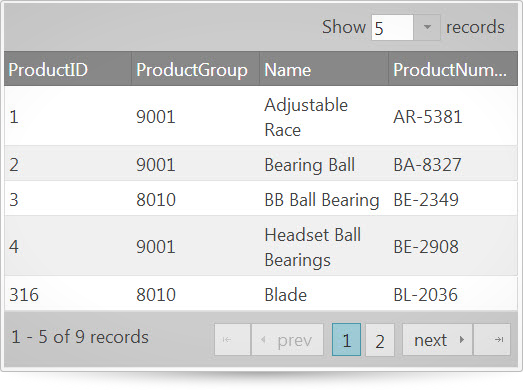This screenshot has width=523, height=390.
Task: Click ProductGroup 9001 in Adjustable Race row
Action: click(195, 116)
